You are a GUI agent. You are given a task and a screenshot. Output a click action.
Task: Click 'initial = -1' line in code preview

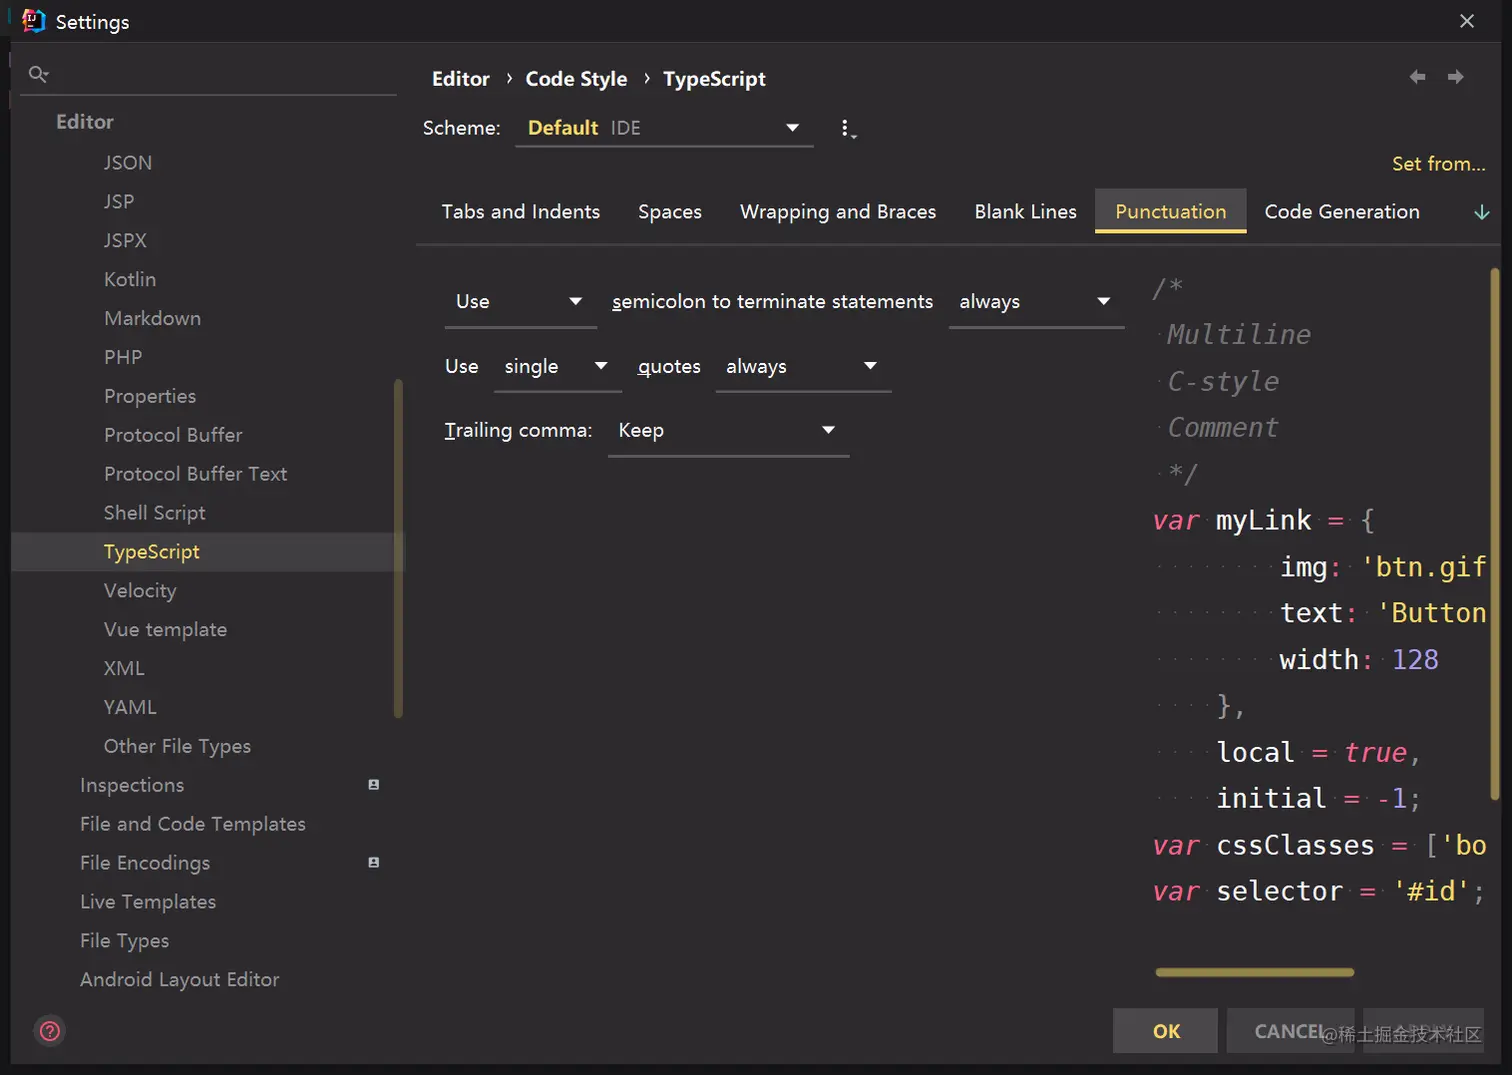[1318, 799]
